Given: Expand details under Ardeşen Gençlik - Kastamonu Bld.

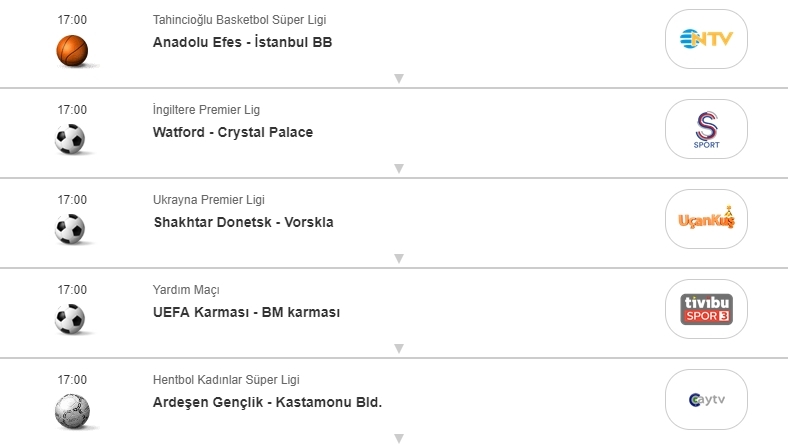Looking at the screenshot, I should (x=398, y=438).
